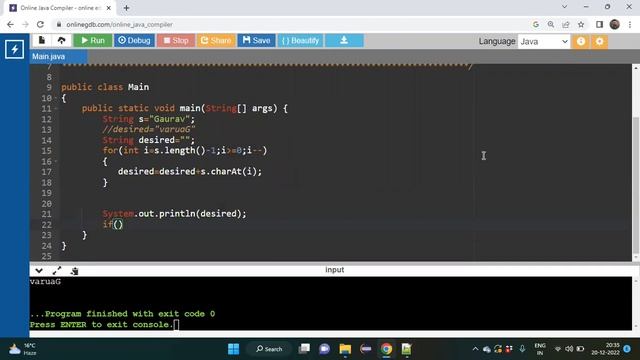The image size is (640, 360).
Task: Select the input tab label
Action: click(x=334, y=270)
